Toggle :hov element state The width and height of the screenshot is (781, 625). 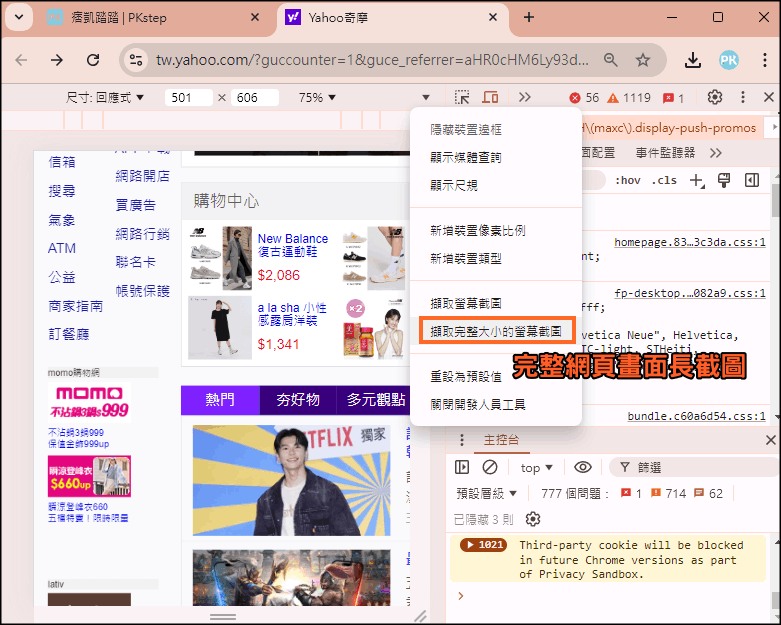click(x=628, y=180)
